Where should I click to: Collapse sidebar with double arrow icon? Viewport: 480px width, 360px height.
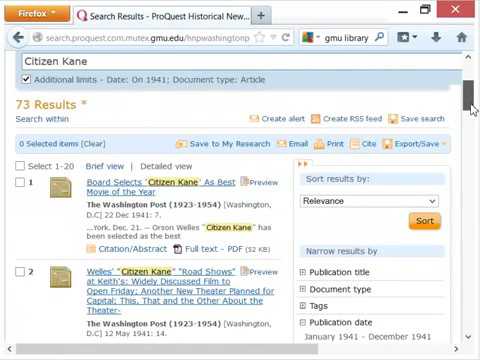coord(302,164)
